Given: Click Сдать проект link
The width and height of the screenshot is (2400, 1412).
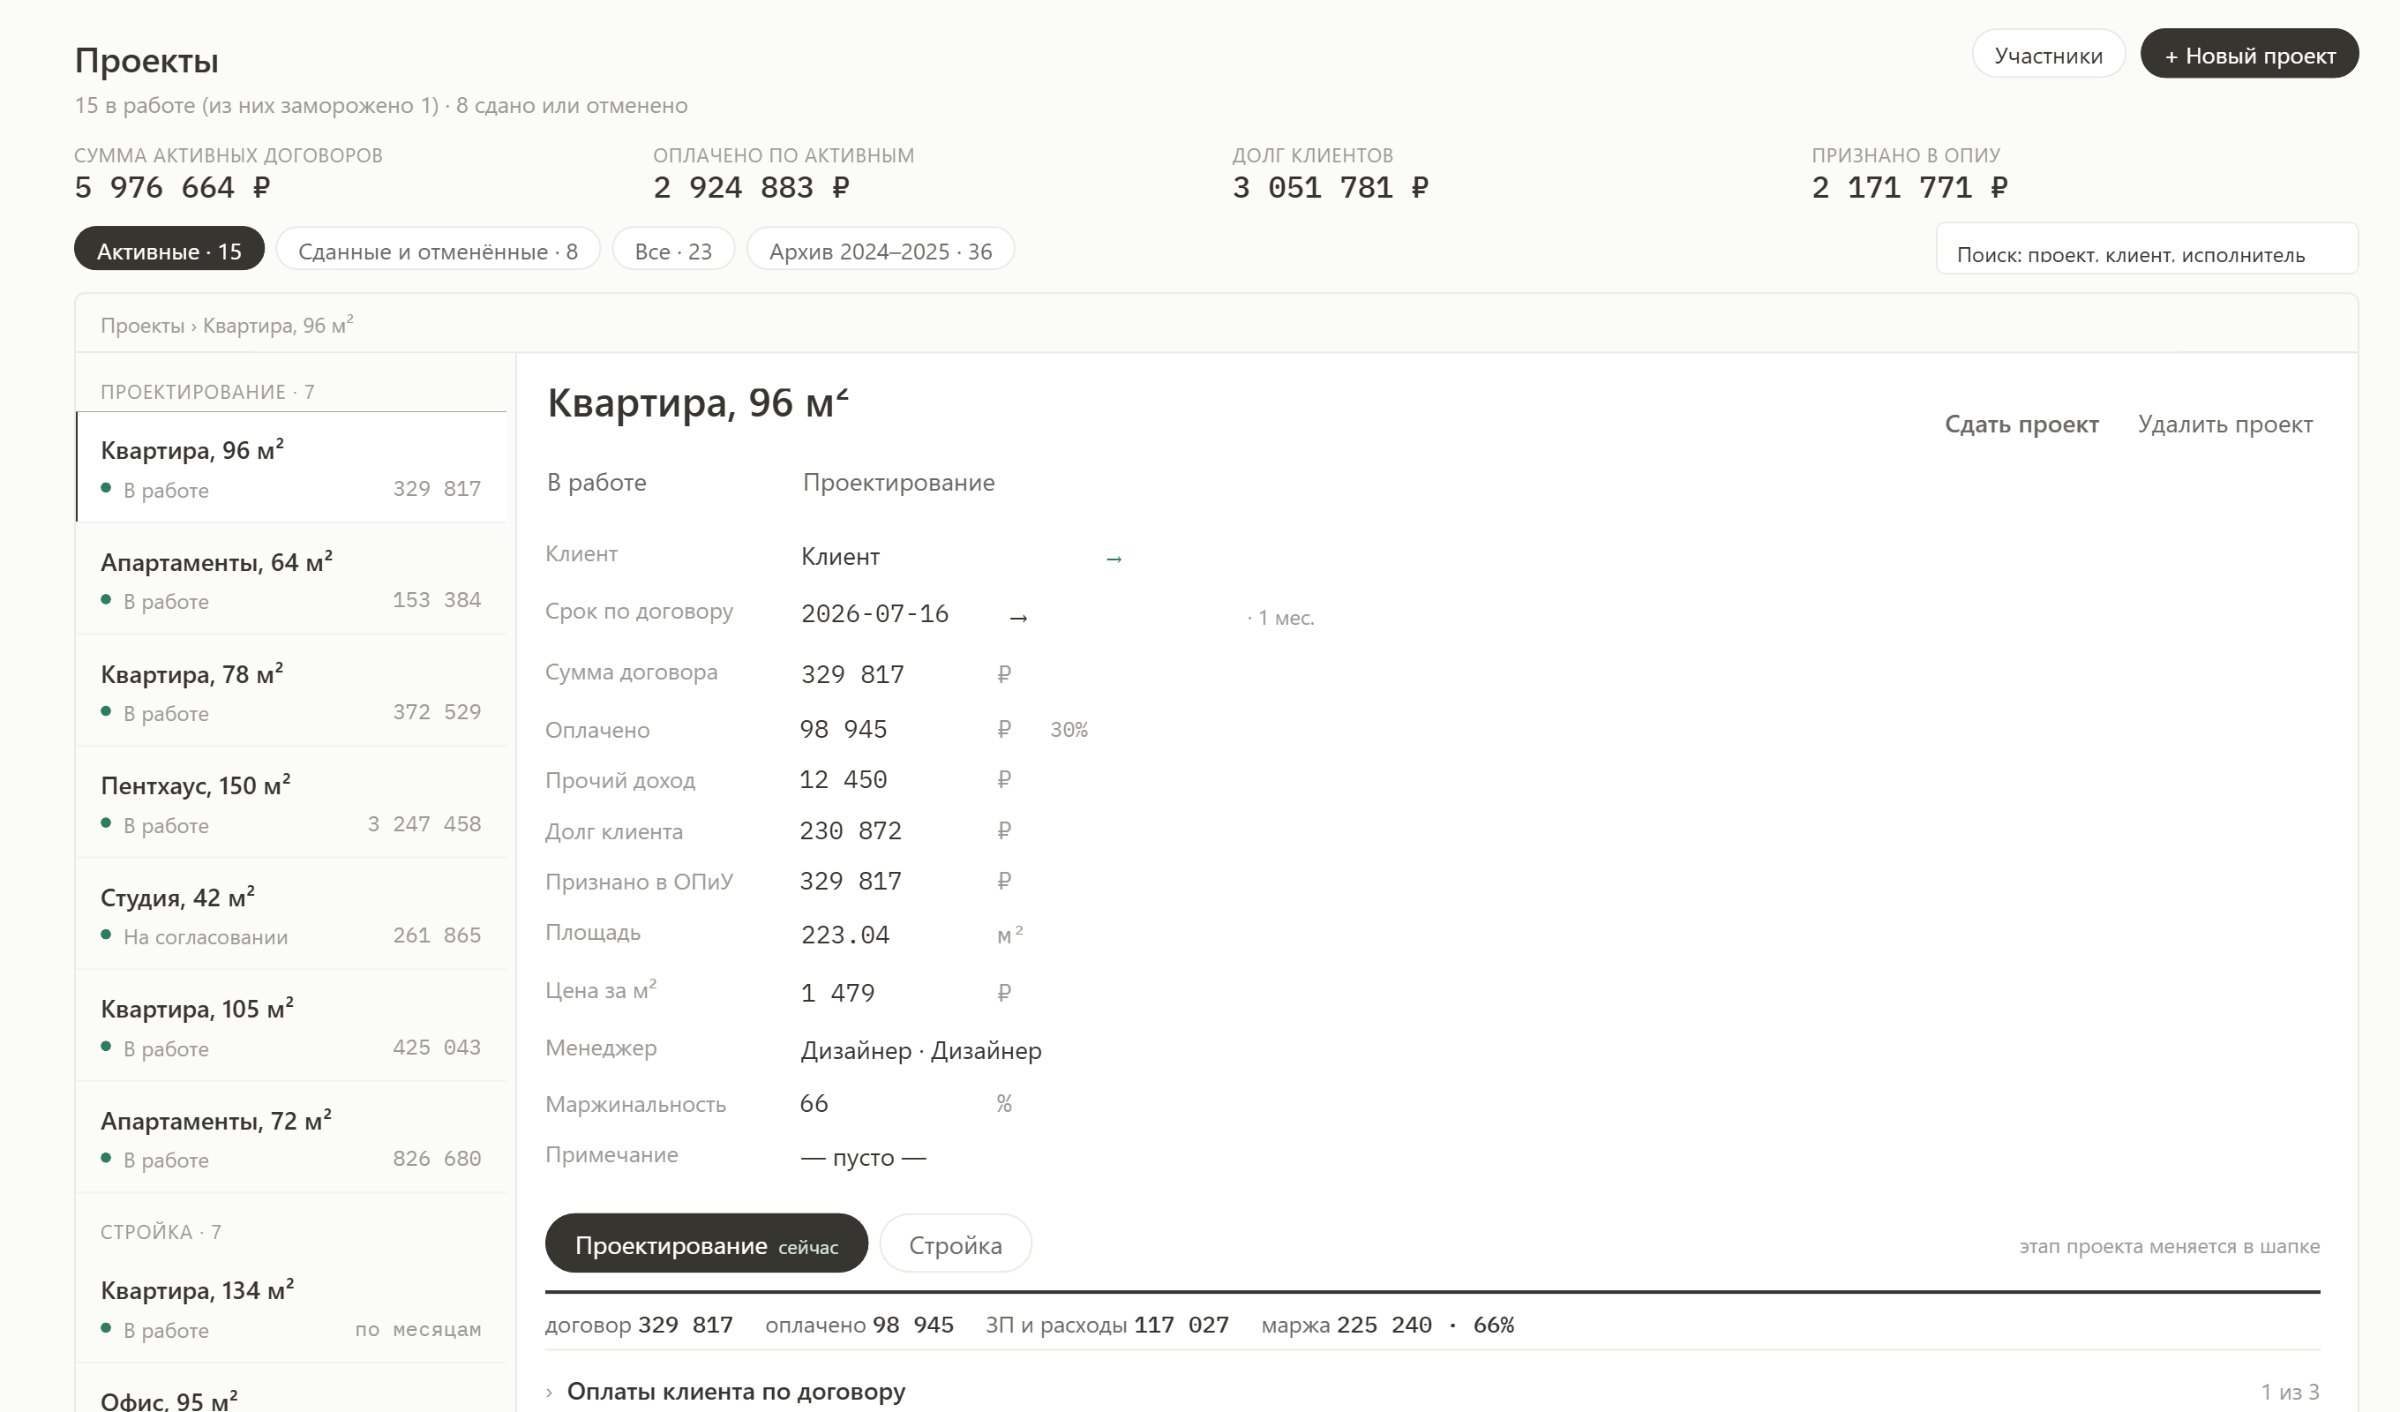Looking at the screenshot, I should 2021,424.
